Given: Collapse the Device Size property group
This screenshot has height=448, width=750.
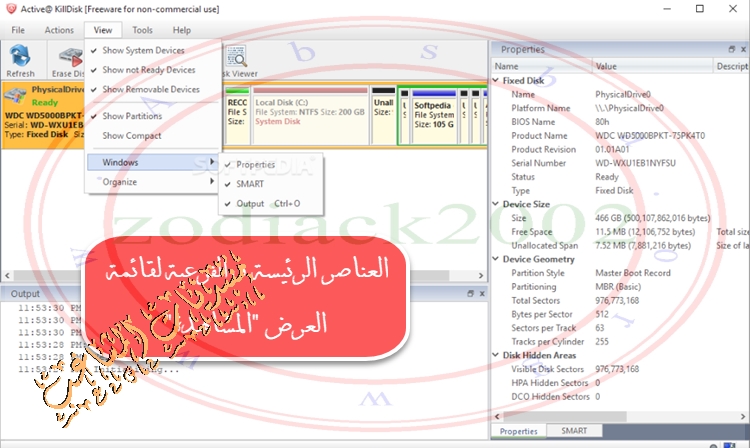Looking at the screenshot, I should (x=496, y=204).
